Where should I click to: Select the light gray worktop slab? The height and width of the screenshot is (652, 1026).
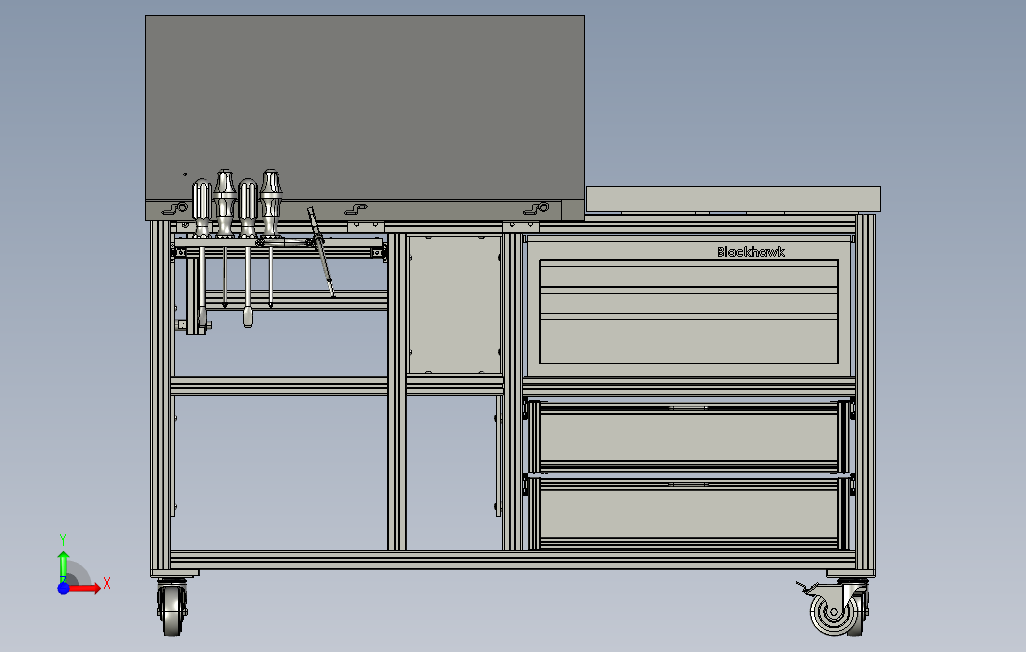[733, 199]
